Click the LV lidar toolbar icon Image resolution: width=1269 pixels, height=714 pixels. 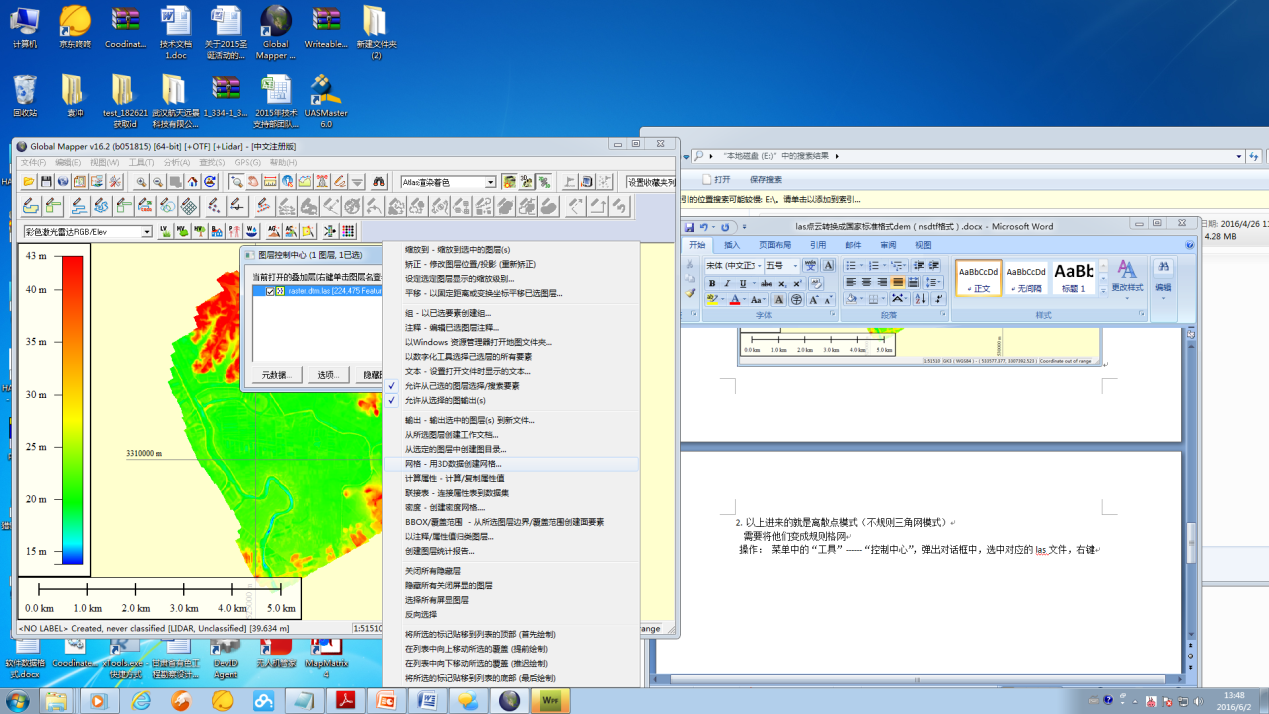coord(165,232)
